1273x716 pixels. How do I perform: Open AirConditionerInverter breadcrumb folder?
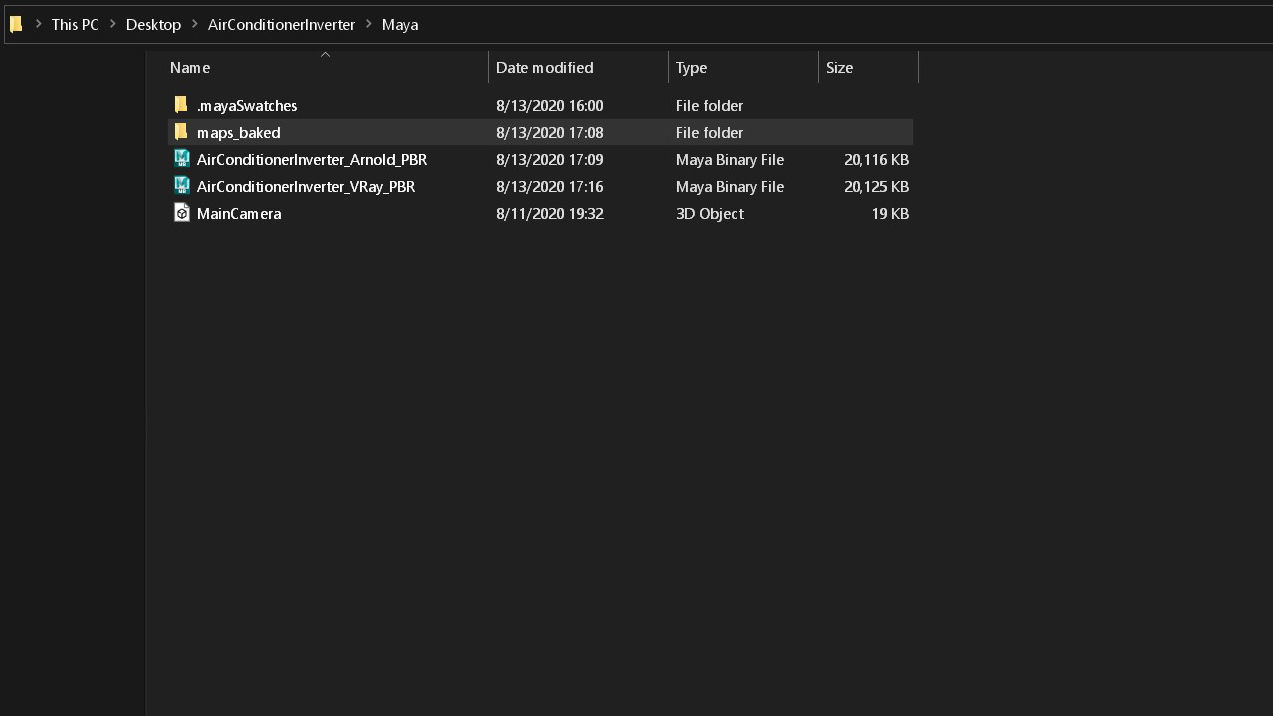[x=281, y=25]
